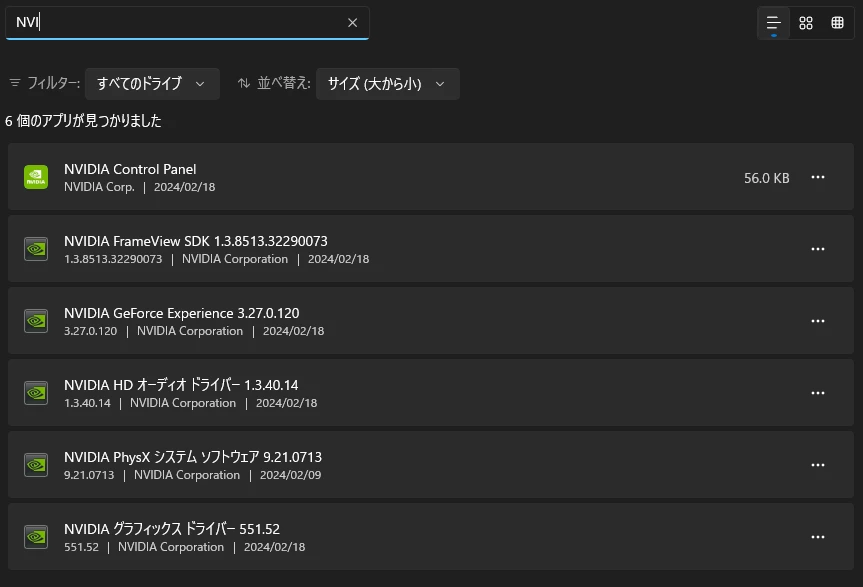Image resolution: width=863 pixels, height=587 pixels.
Task: Open more options for NVIDIA FrameView SDK
Action: coord(817,249)
